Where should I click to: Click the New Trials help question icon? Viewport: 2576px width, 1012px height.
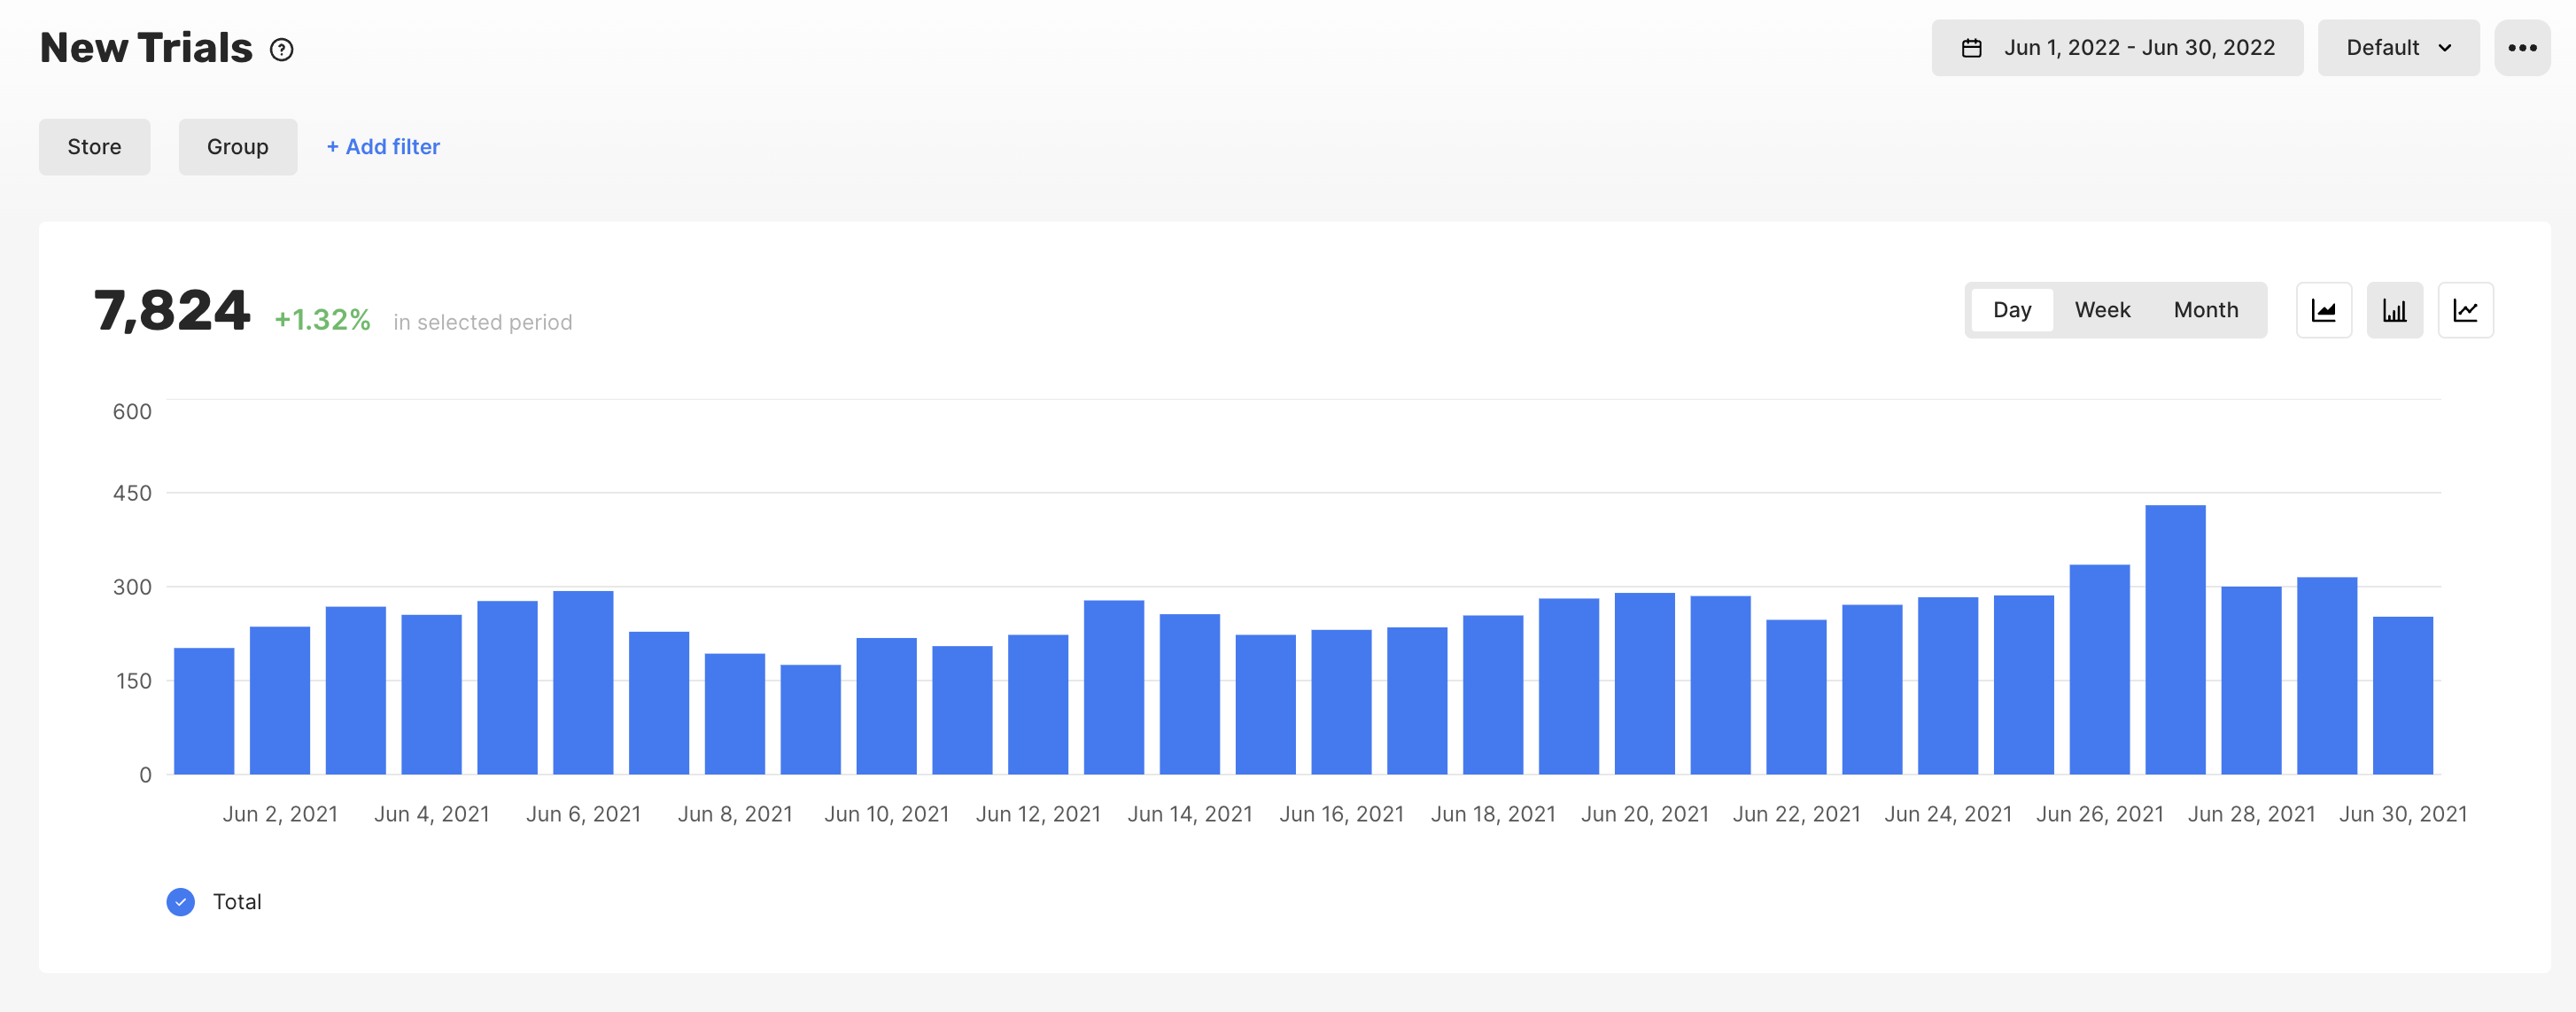[x=282, y=49]
